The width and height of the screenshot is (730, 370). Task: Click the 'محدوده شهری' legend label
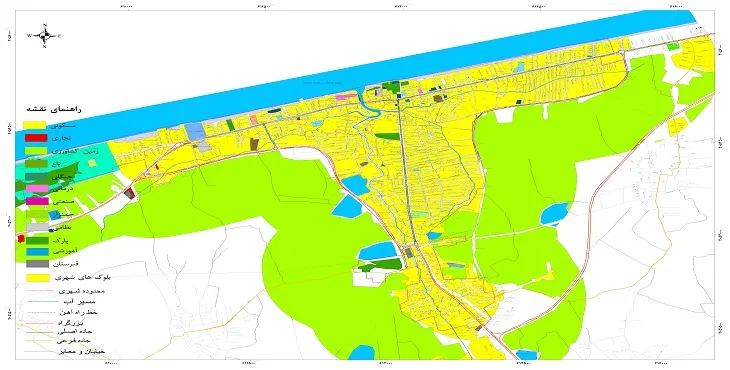point(82,291)
